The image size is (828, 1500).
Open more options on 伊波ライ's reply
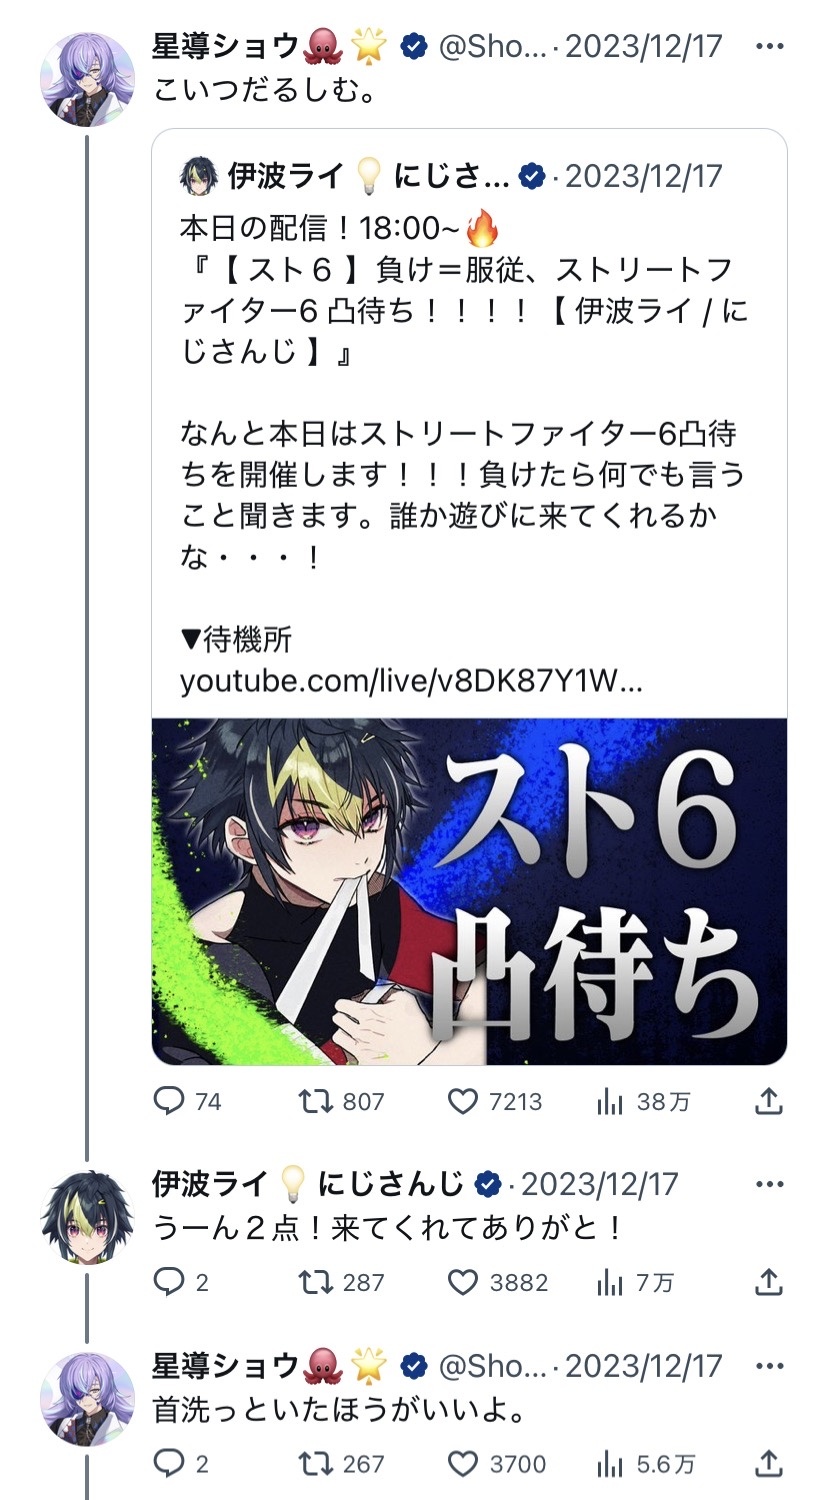pos(769,1184)
